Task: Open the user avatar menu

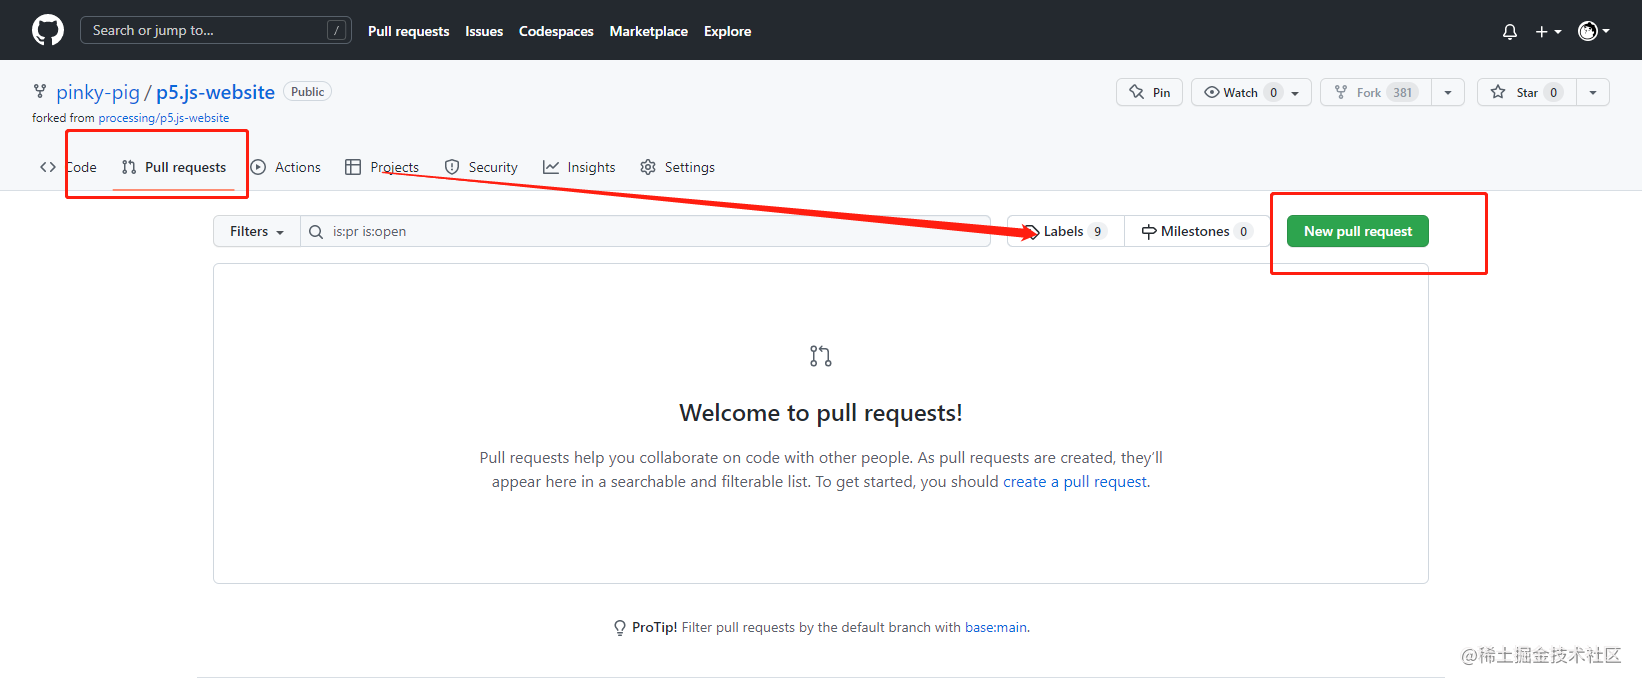Action: pyautogui.click(x=1593, y=31)
